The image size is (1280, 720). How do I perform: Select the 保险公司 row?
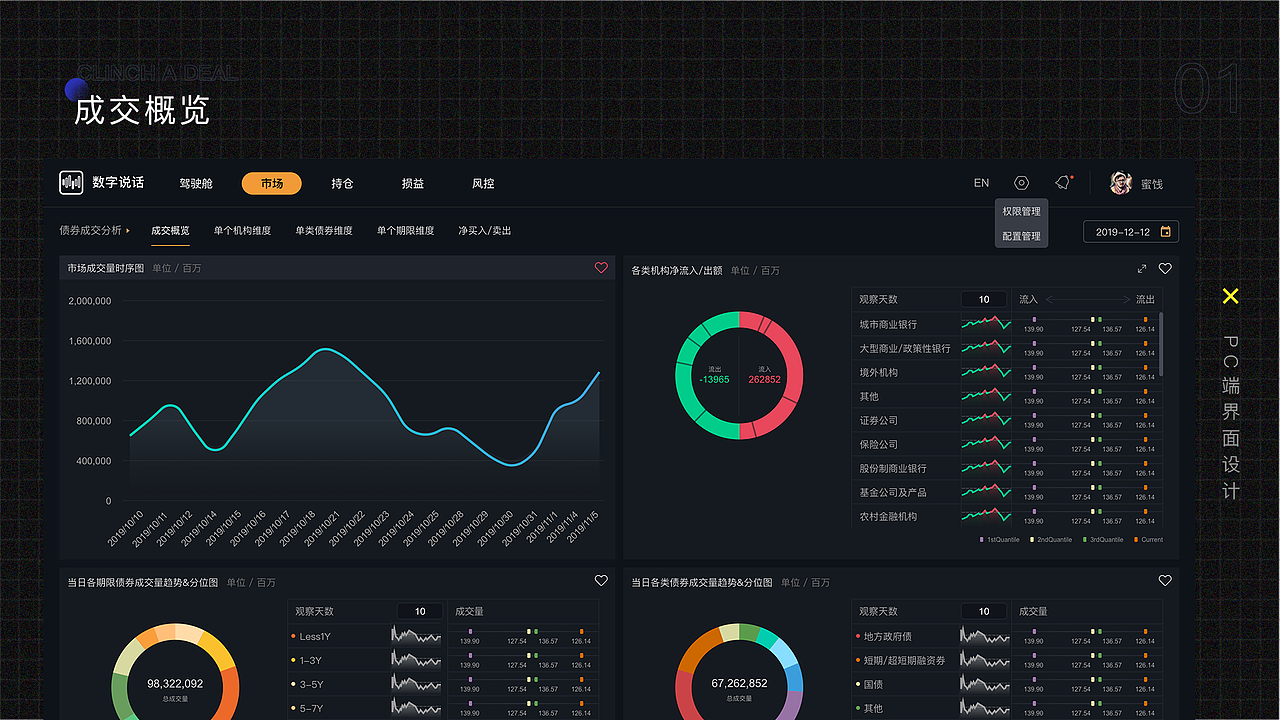pyautogui.click(x=1007, y=444)
